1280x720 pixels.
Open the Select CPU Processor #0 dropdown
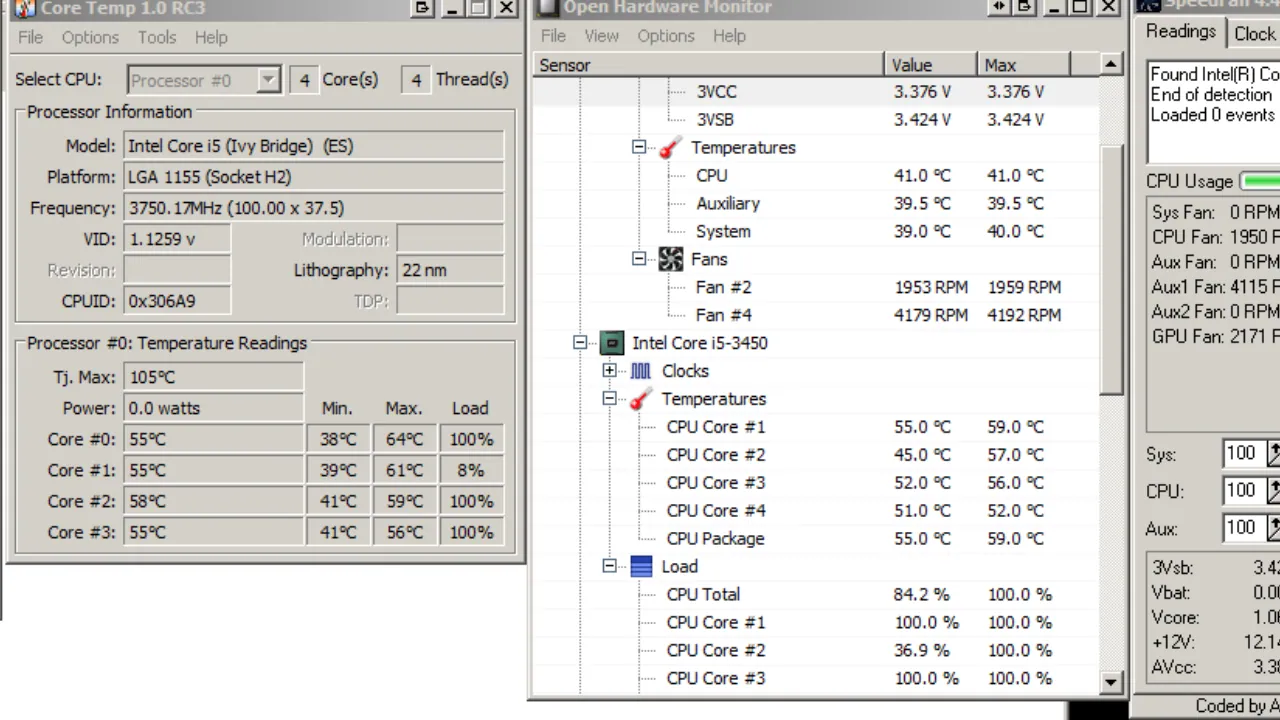(x=204, y=80)
